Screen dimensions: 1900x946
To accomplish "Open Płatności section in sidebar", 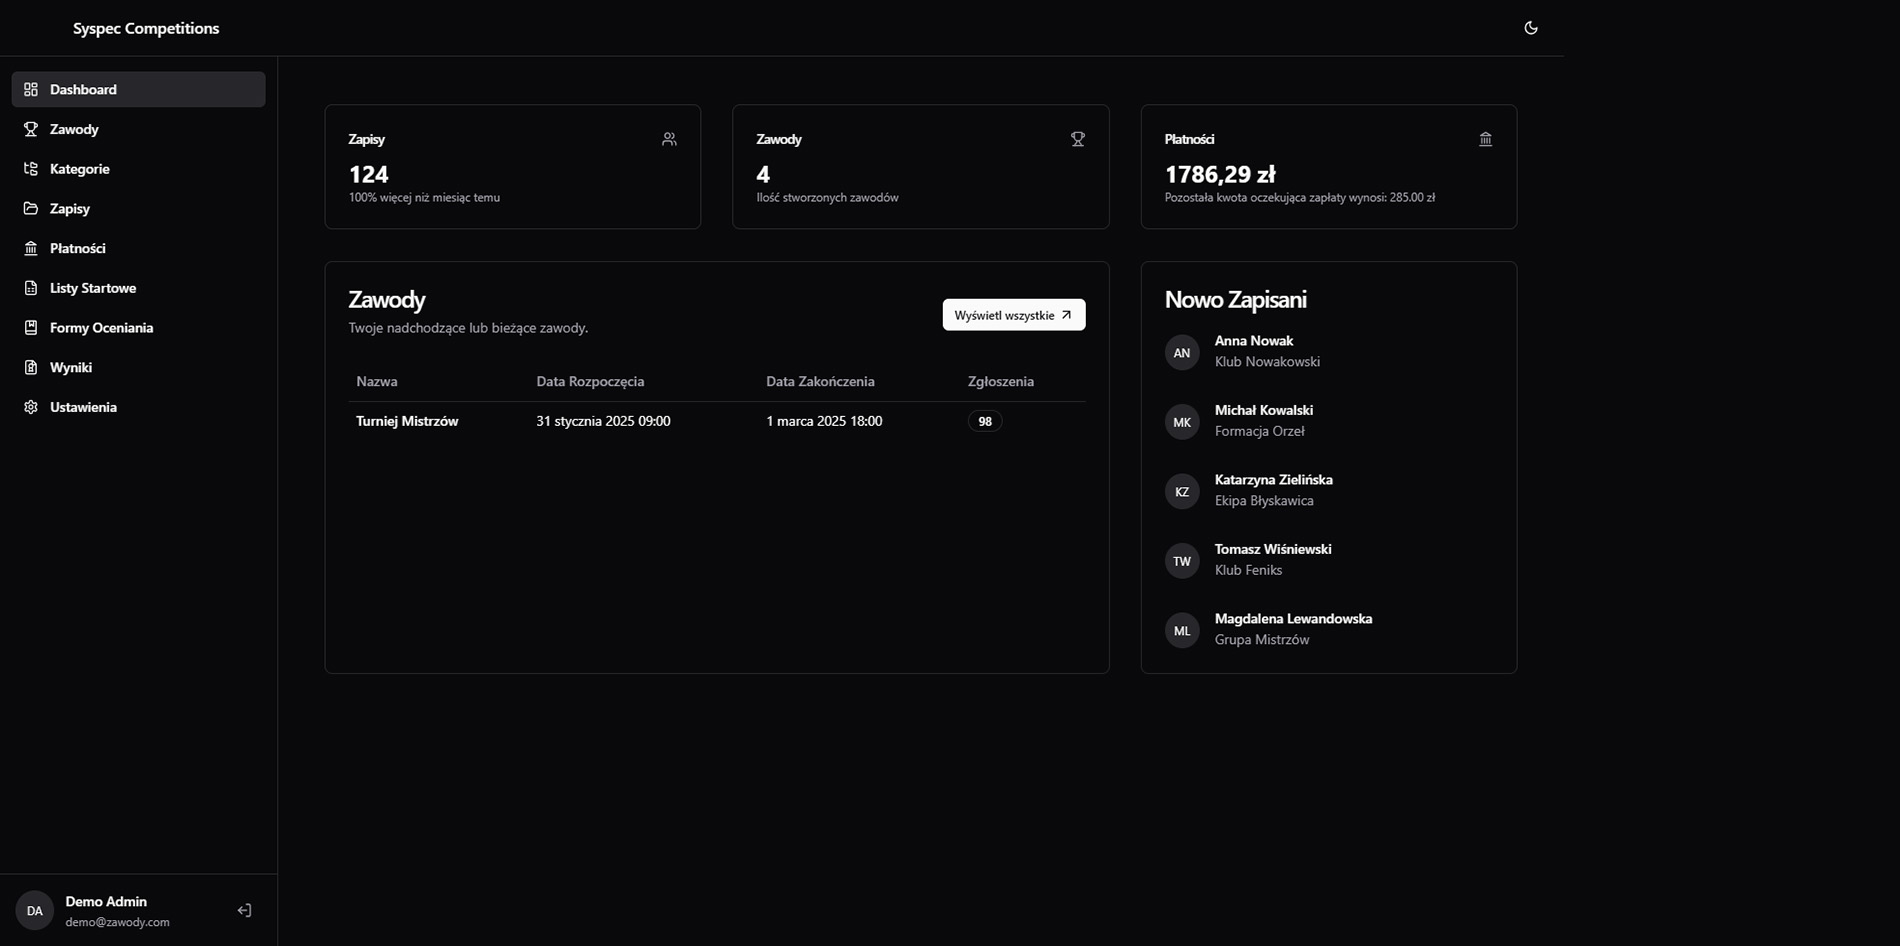I will coord(77,248).
